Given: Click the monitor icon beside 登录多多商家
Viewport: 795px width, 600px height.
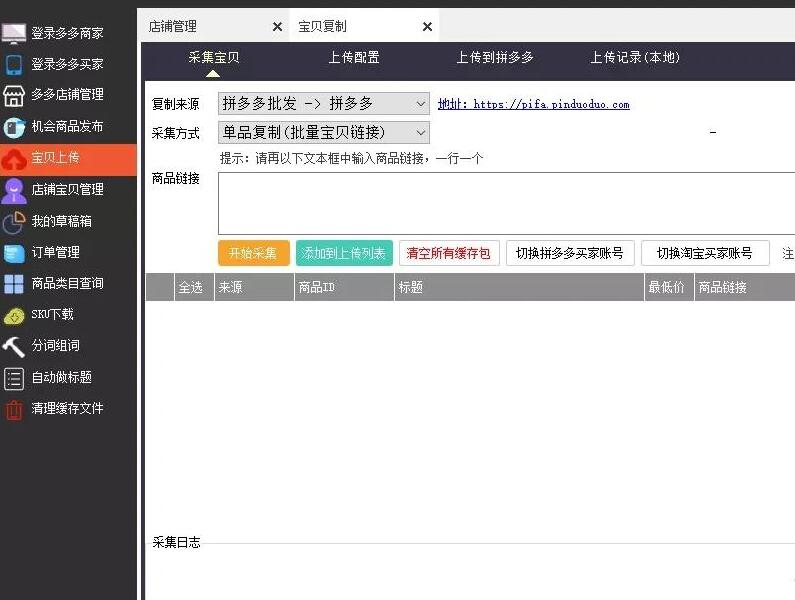Looking at the screenshot, I should 14,33.
